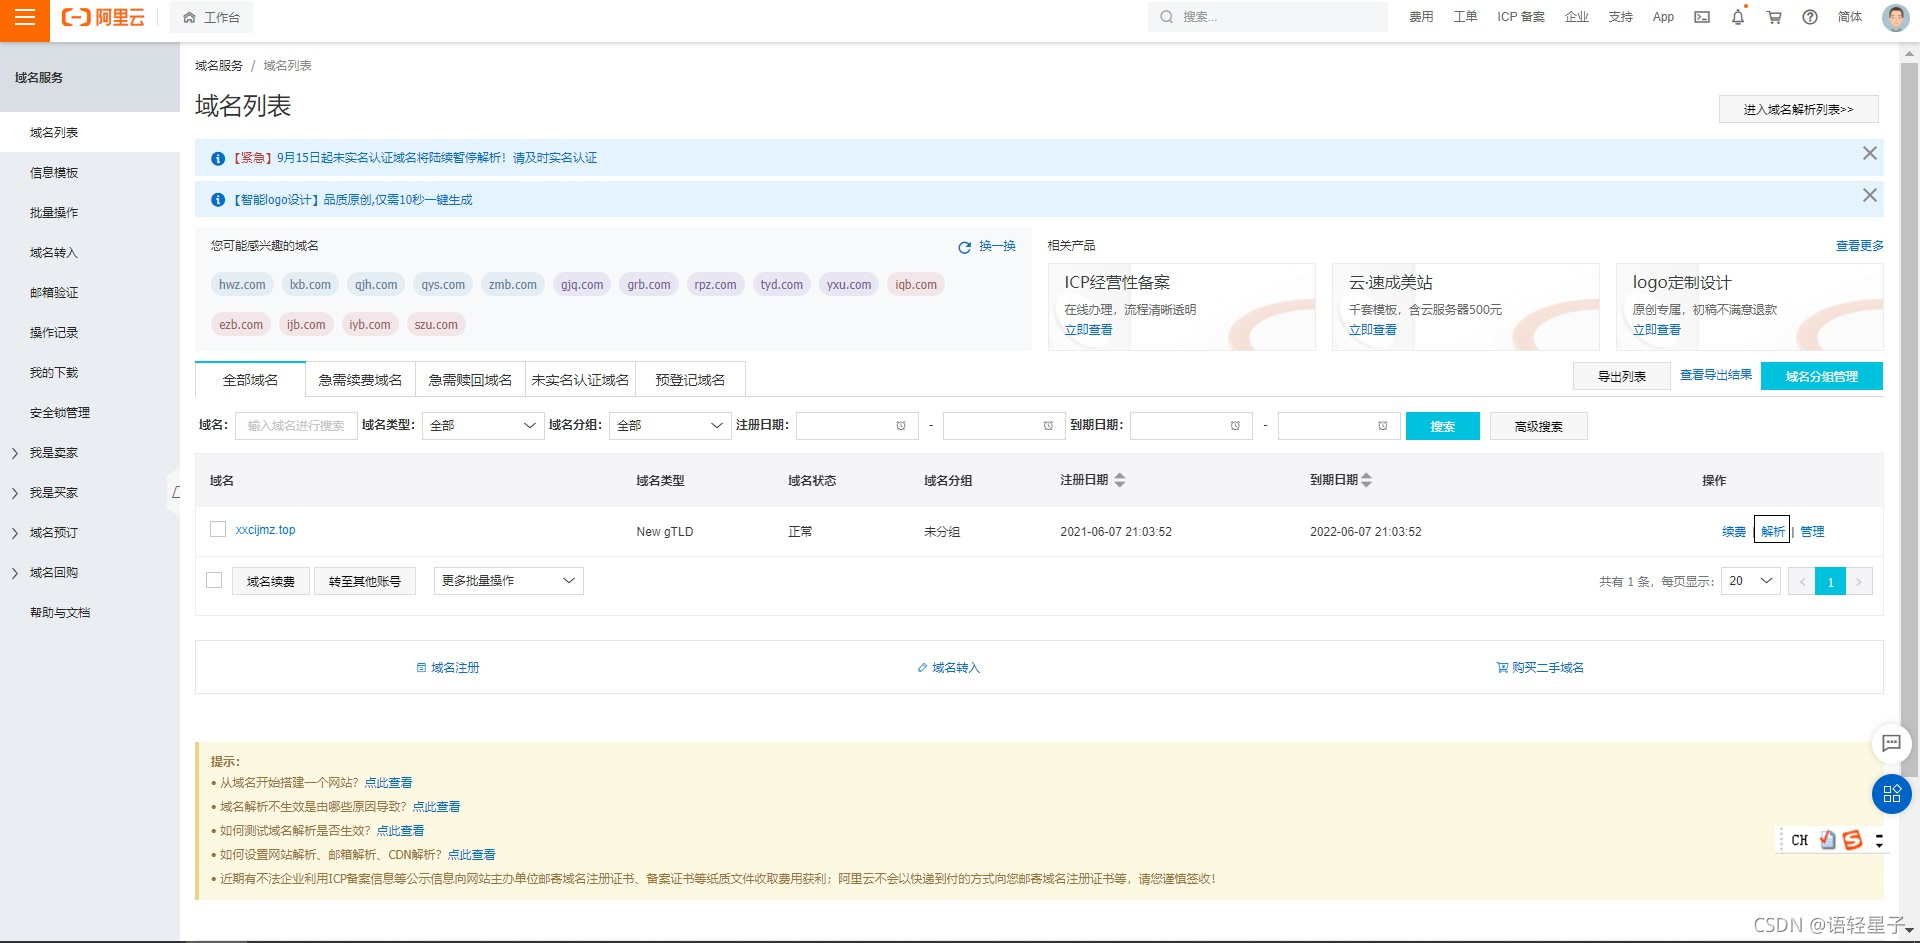1920x943 pixels.
Task: Open the notifications bell icon
Action: tap(1738, 17)
